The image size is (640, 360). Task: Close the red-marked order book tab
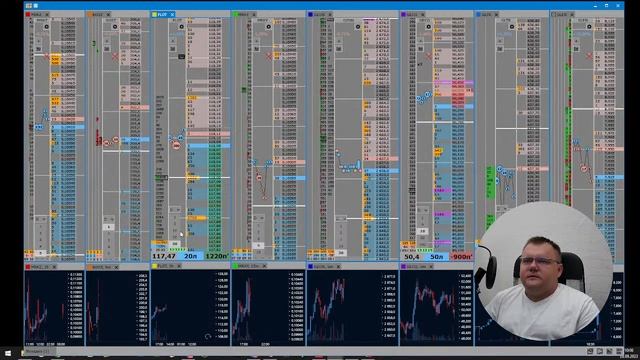47,14
